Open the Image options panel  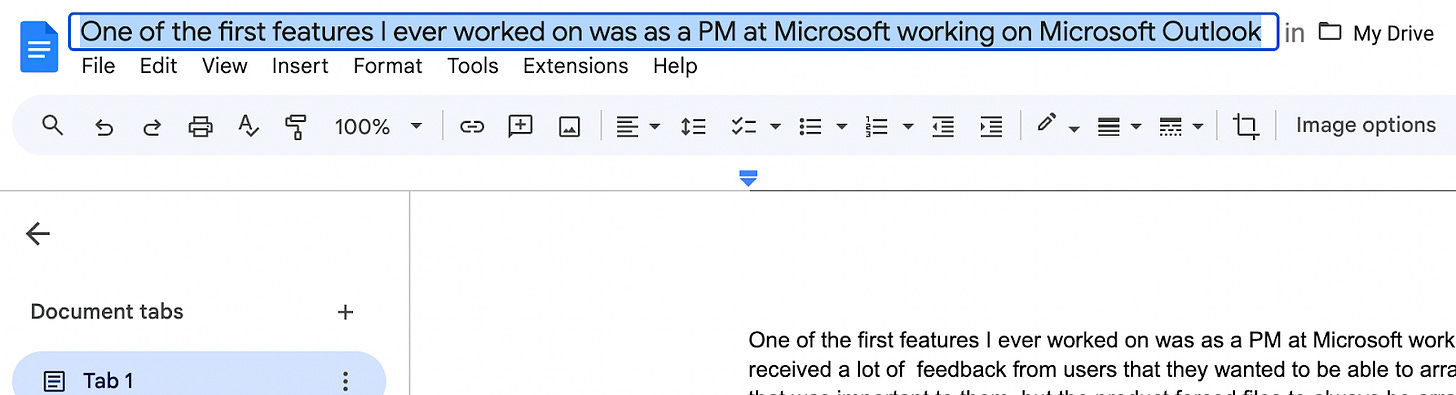(x=1366, y=125)
